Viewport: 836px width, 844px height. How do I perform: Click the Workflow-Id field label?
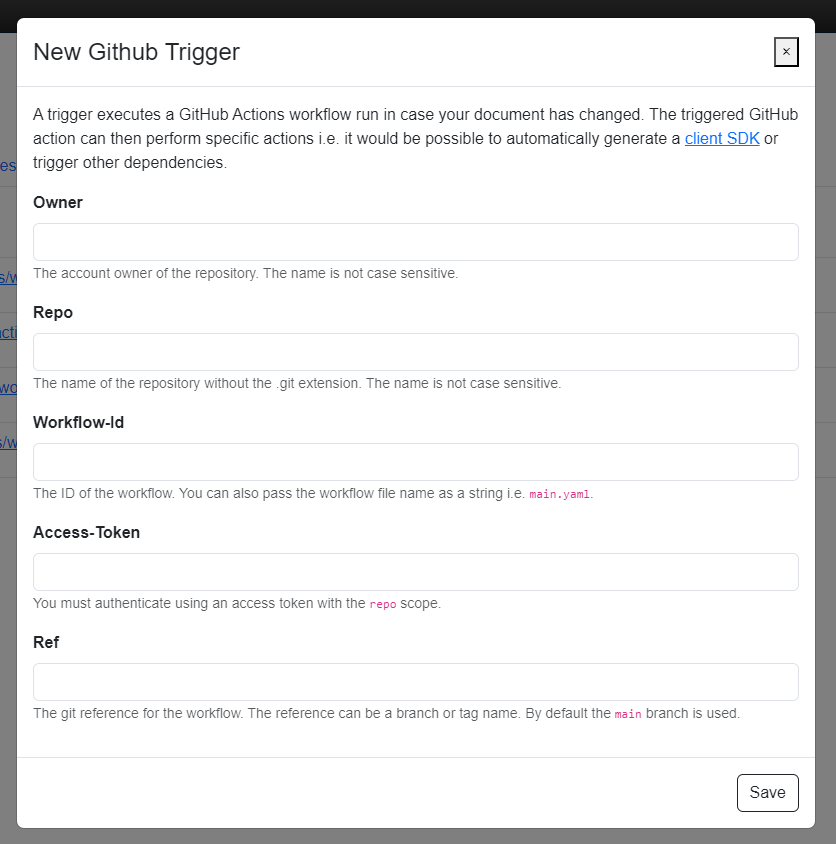tap(79, 423)
